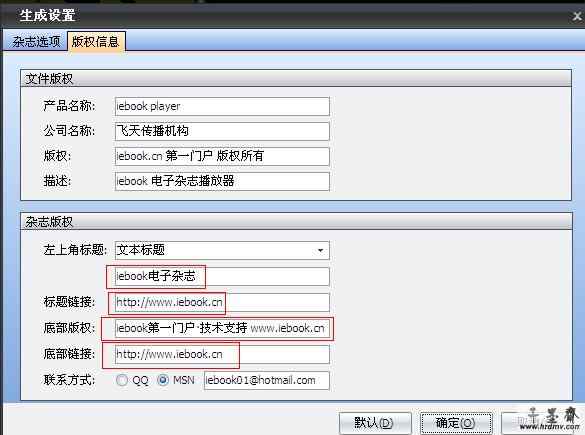Click the 文本标题 combo box

pos(222,250)
